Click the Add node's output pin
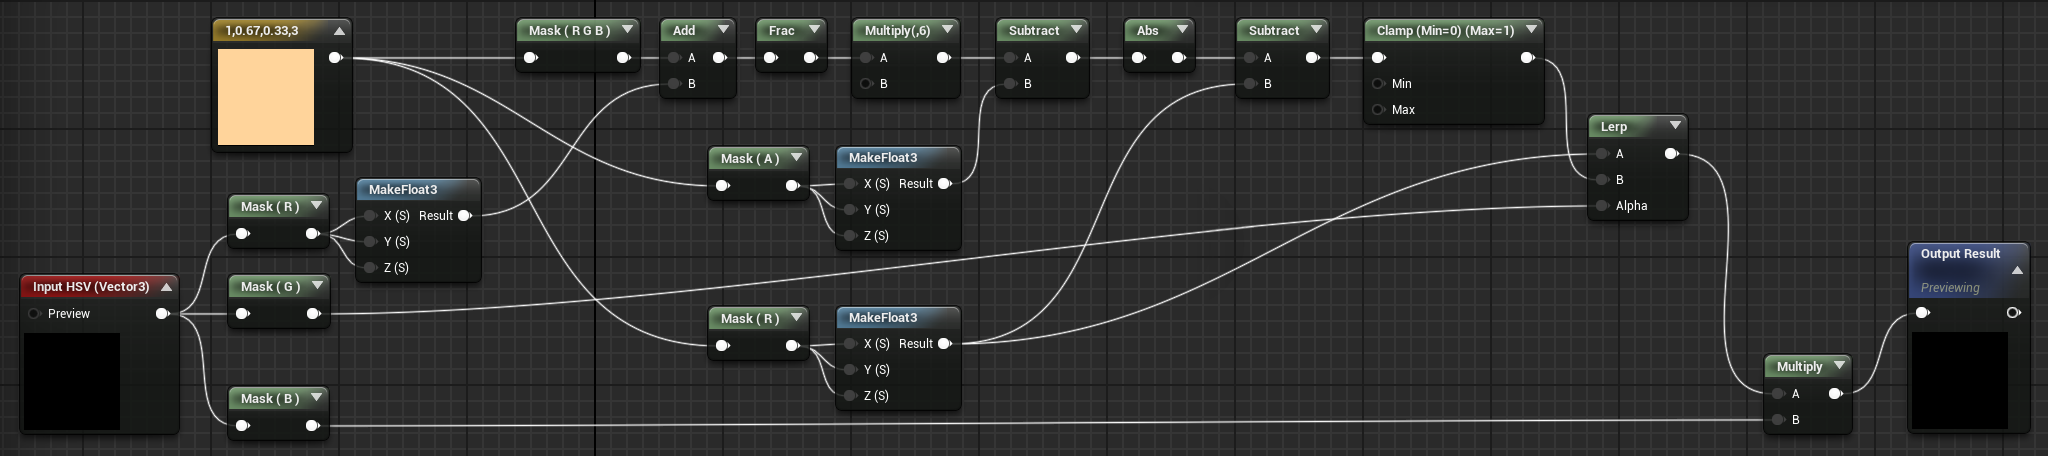The width and height of the screenshot is (2048, 456). pyautogui.click(x=720, y=58)
